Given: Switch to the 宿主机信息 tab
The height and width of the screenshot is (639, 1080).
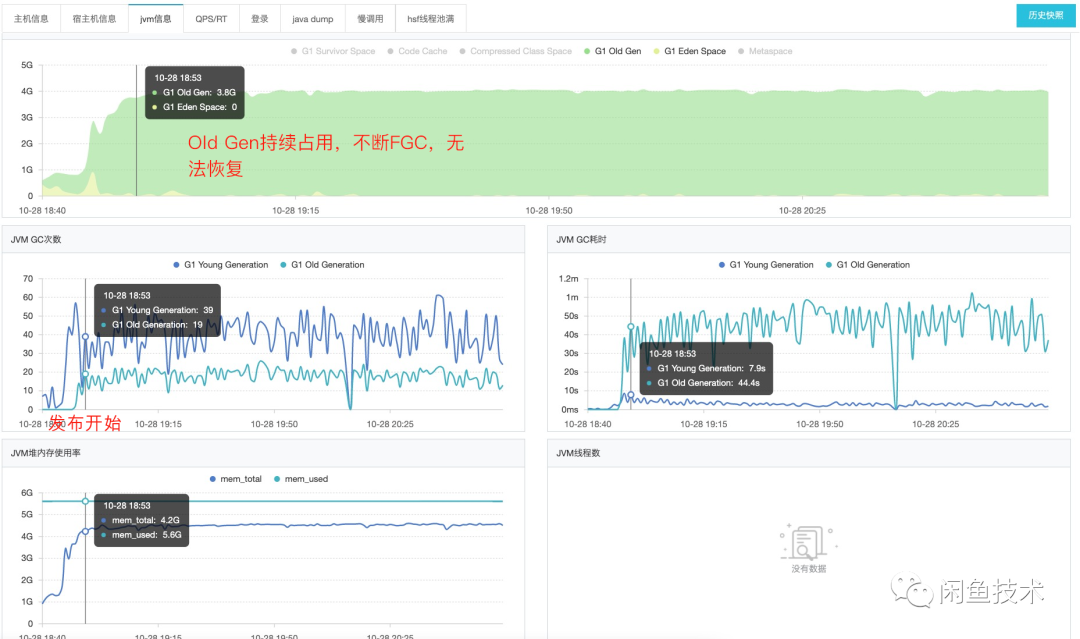Looking at the screenshot, I should (x=94, y=19).
